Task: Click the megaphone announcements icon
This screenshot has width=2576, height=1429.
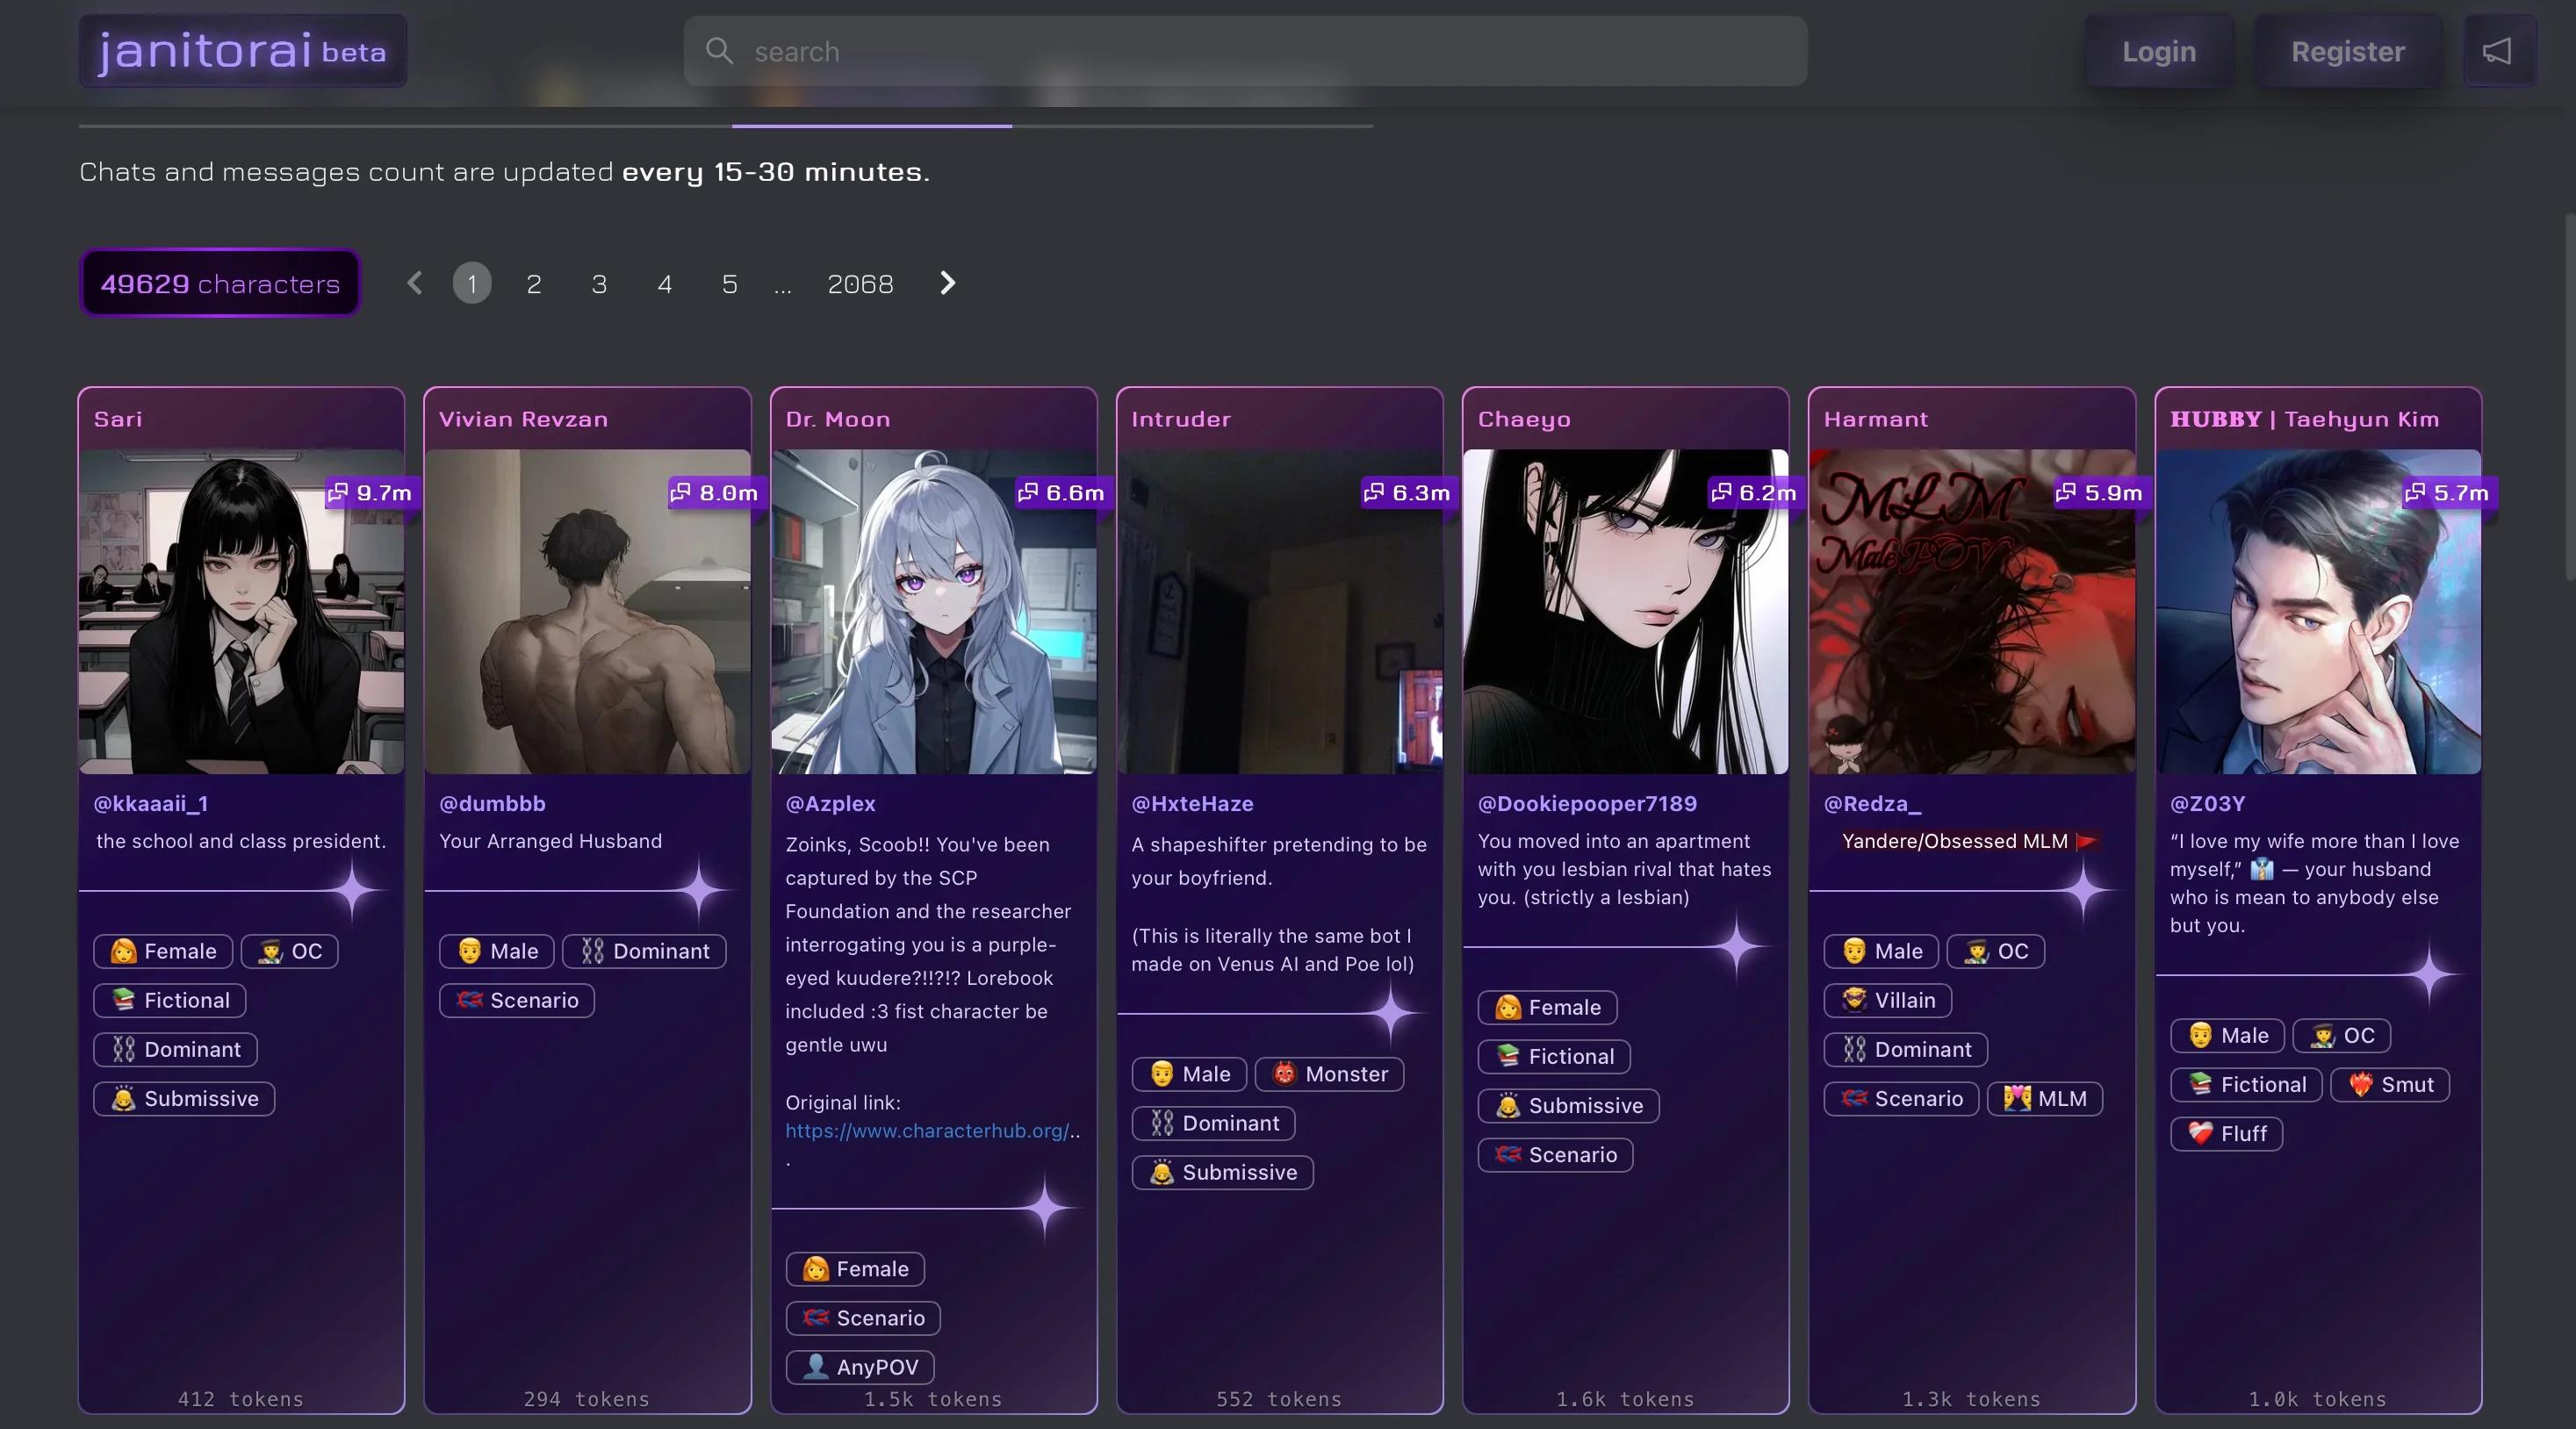Action: point(2497,51)
